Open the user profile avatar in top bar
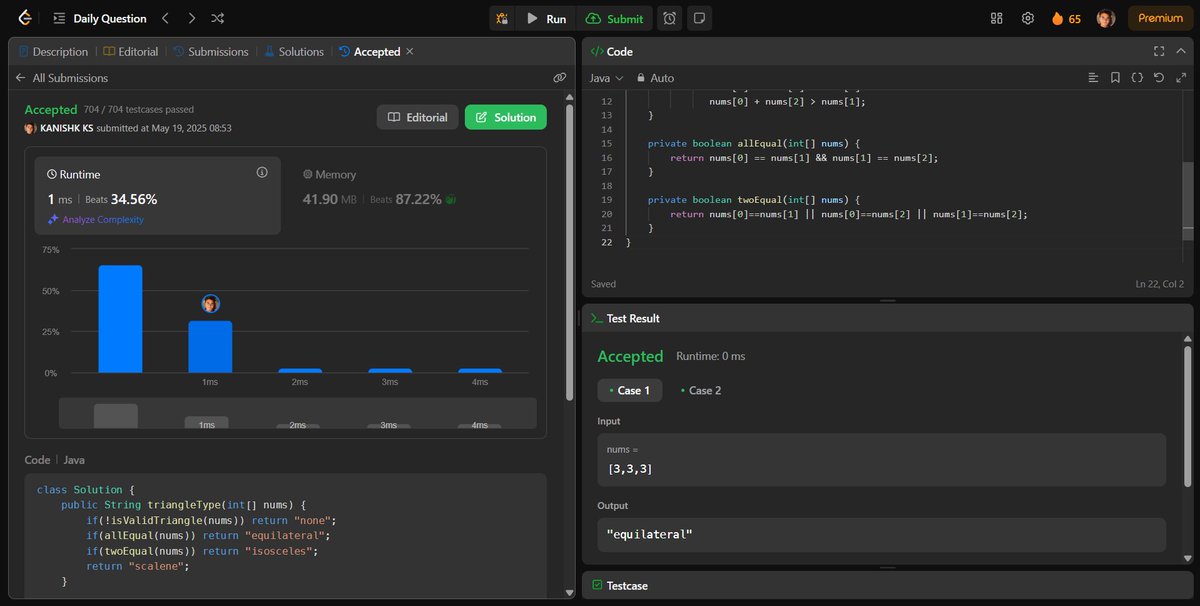The height and width of the screenshot is (606, 1200). pyautogui.click(x=1105, y=18)
